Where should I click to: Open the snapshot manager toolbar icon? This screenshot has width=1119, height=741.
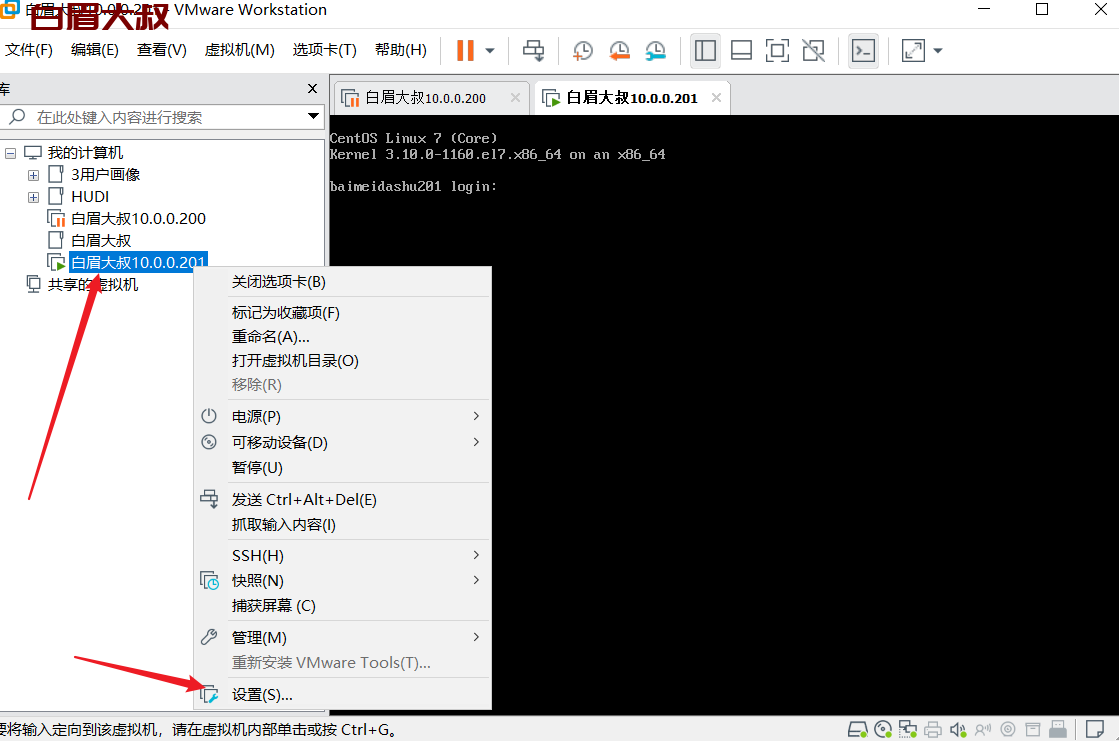point(655,51)
